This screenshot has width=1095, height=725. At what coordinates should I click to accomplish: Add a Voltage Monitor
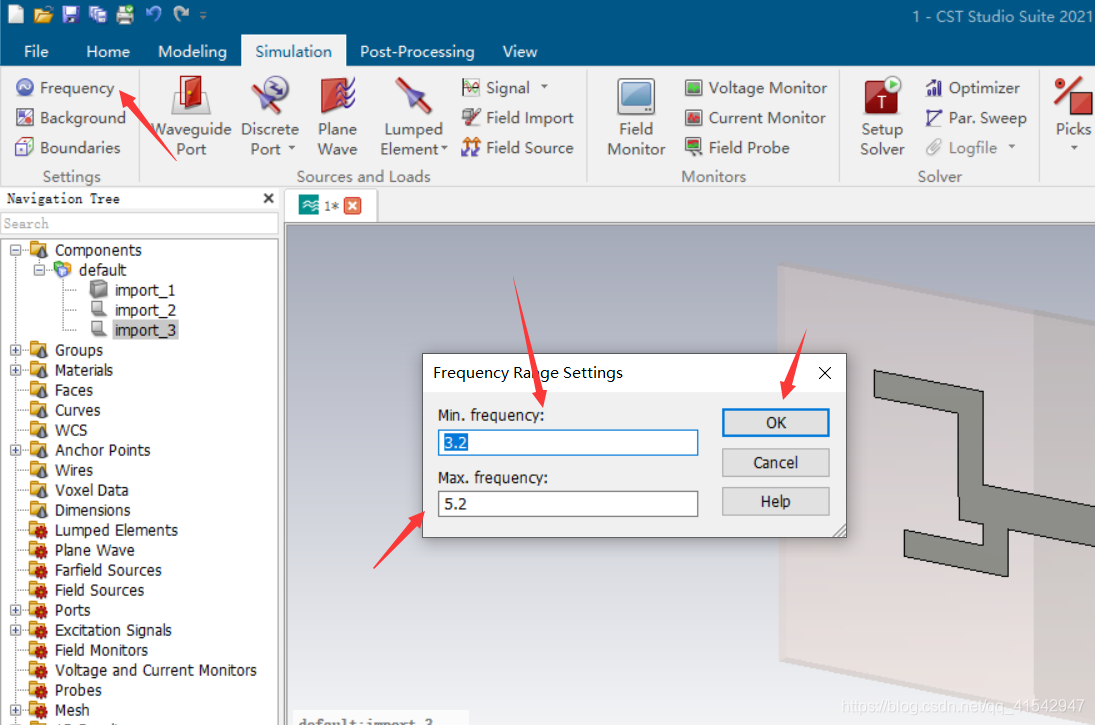pyautogui.click(x=756, y=88)
